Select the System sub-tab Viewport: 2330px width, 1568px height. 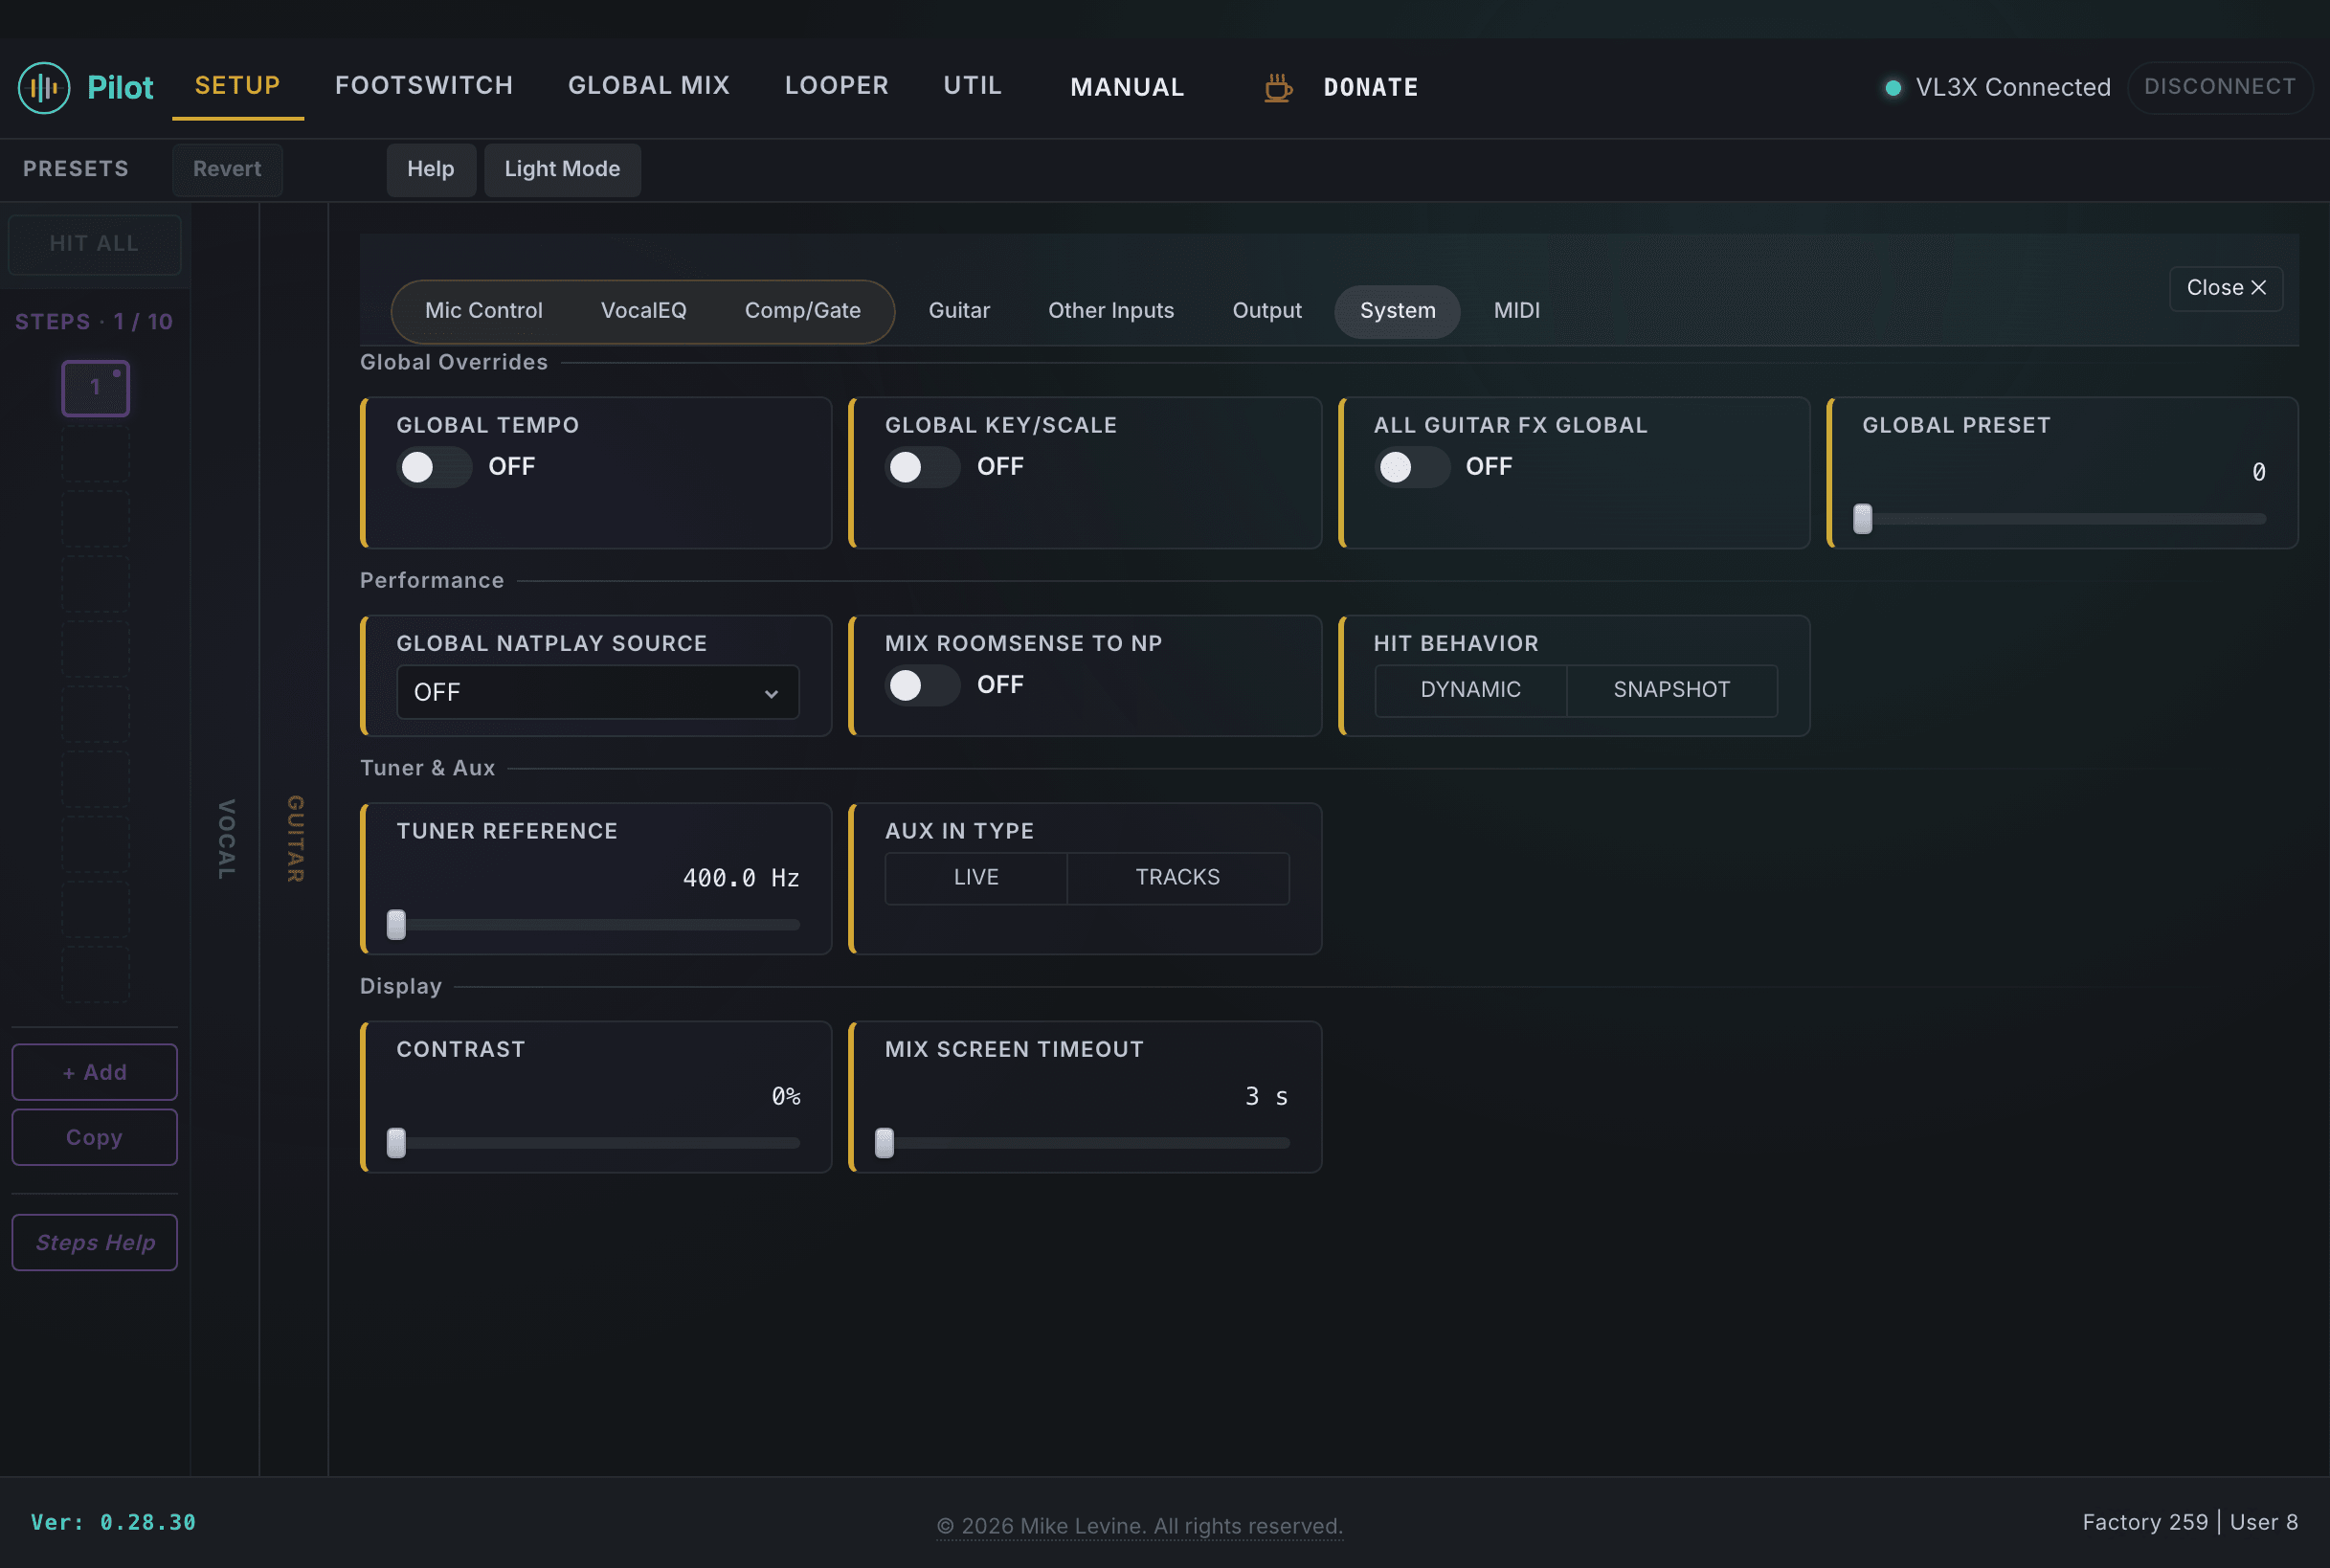point(1397,311)
